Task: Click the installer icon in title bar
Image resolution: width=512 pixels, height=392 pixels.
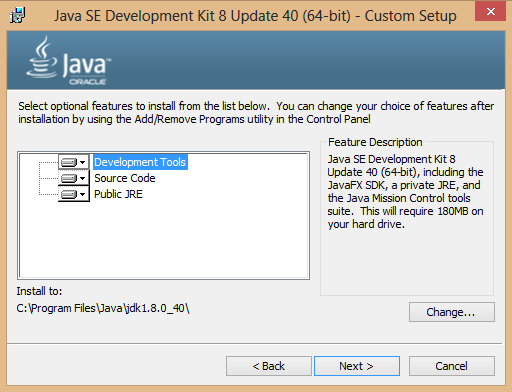Action: pos(17,15)
